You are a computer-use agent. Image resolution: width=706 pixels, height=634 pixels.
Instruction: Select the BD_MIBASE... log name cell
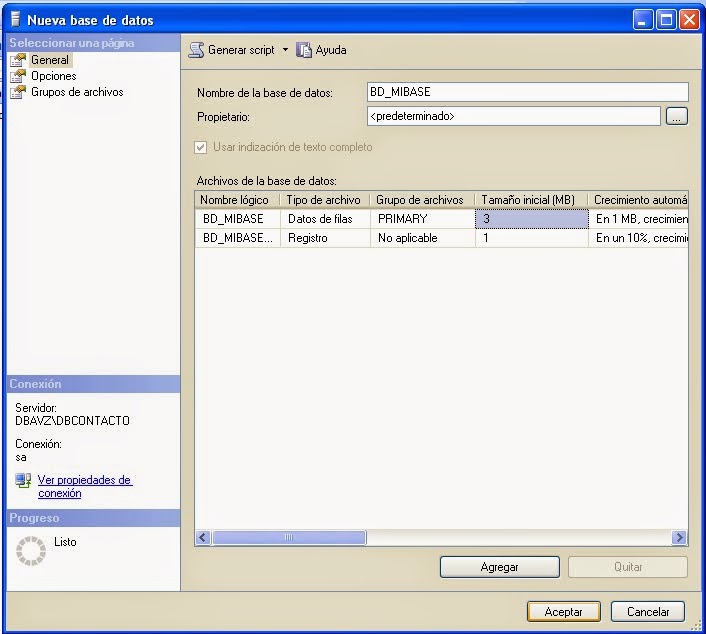pyautogui.click(x=238, y=238)
